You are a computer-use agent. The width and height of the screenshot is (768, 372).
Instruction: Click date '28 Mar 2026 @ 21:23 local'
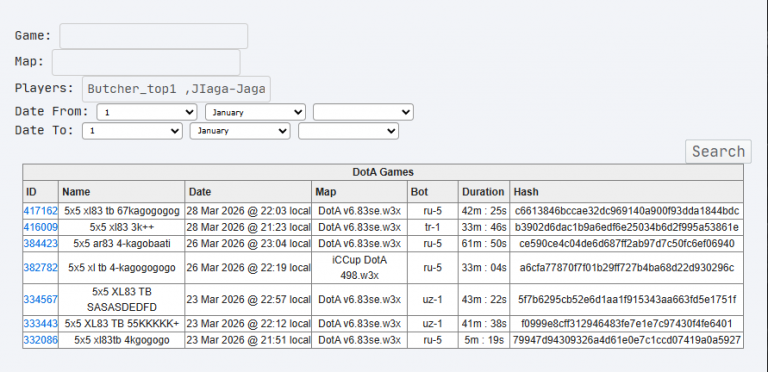248,227
